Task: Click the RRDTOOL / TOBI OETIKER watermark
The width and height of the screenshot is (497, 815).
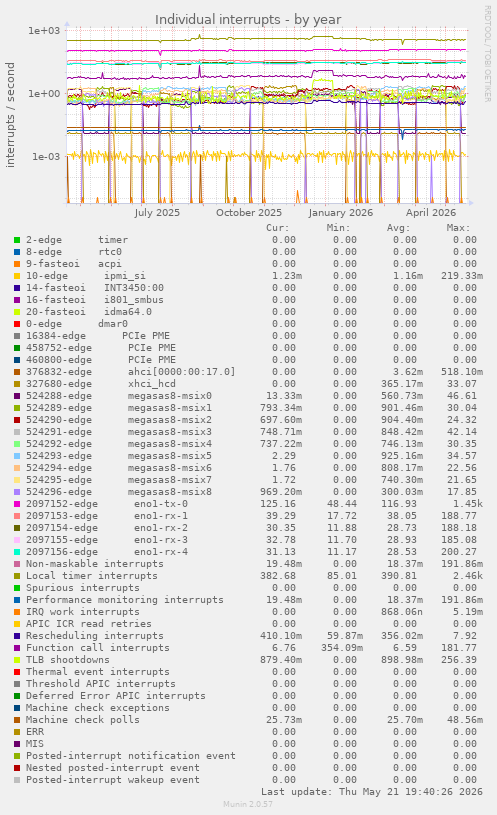Action: [x=488, y=54]
